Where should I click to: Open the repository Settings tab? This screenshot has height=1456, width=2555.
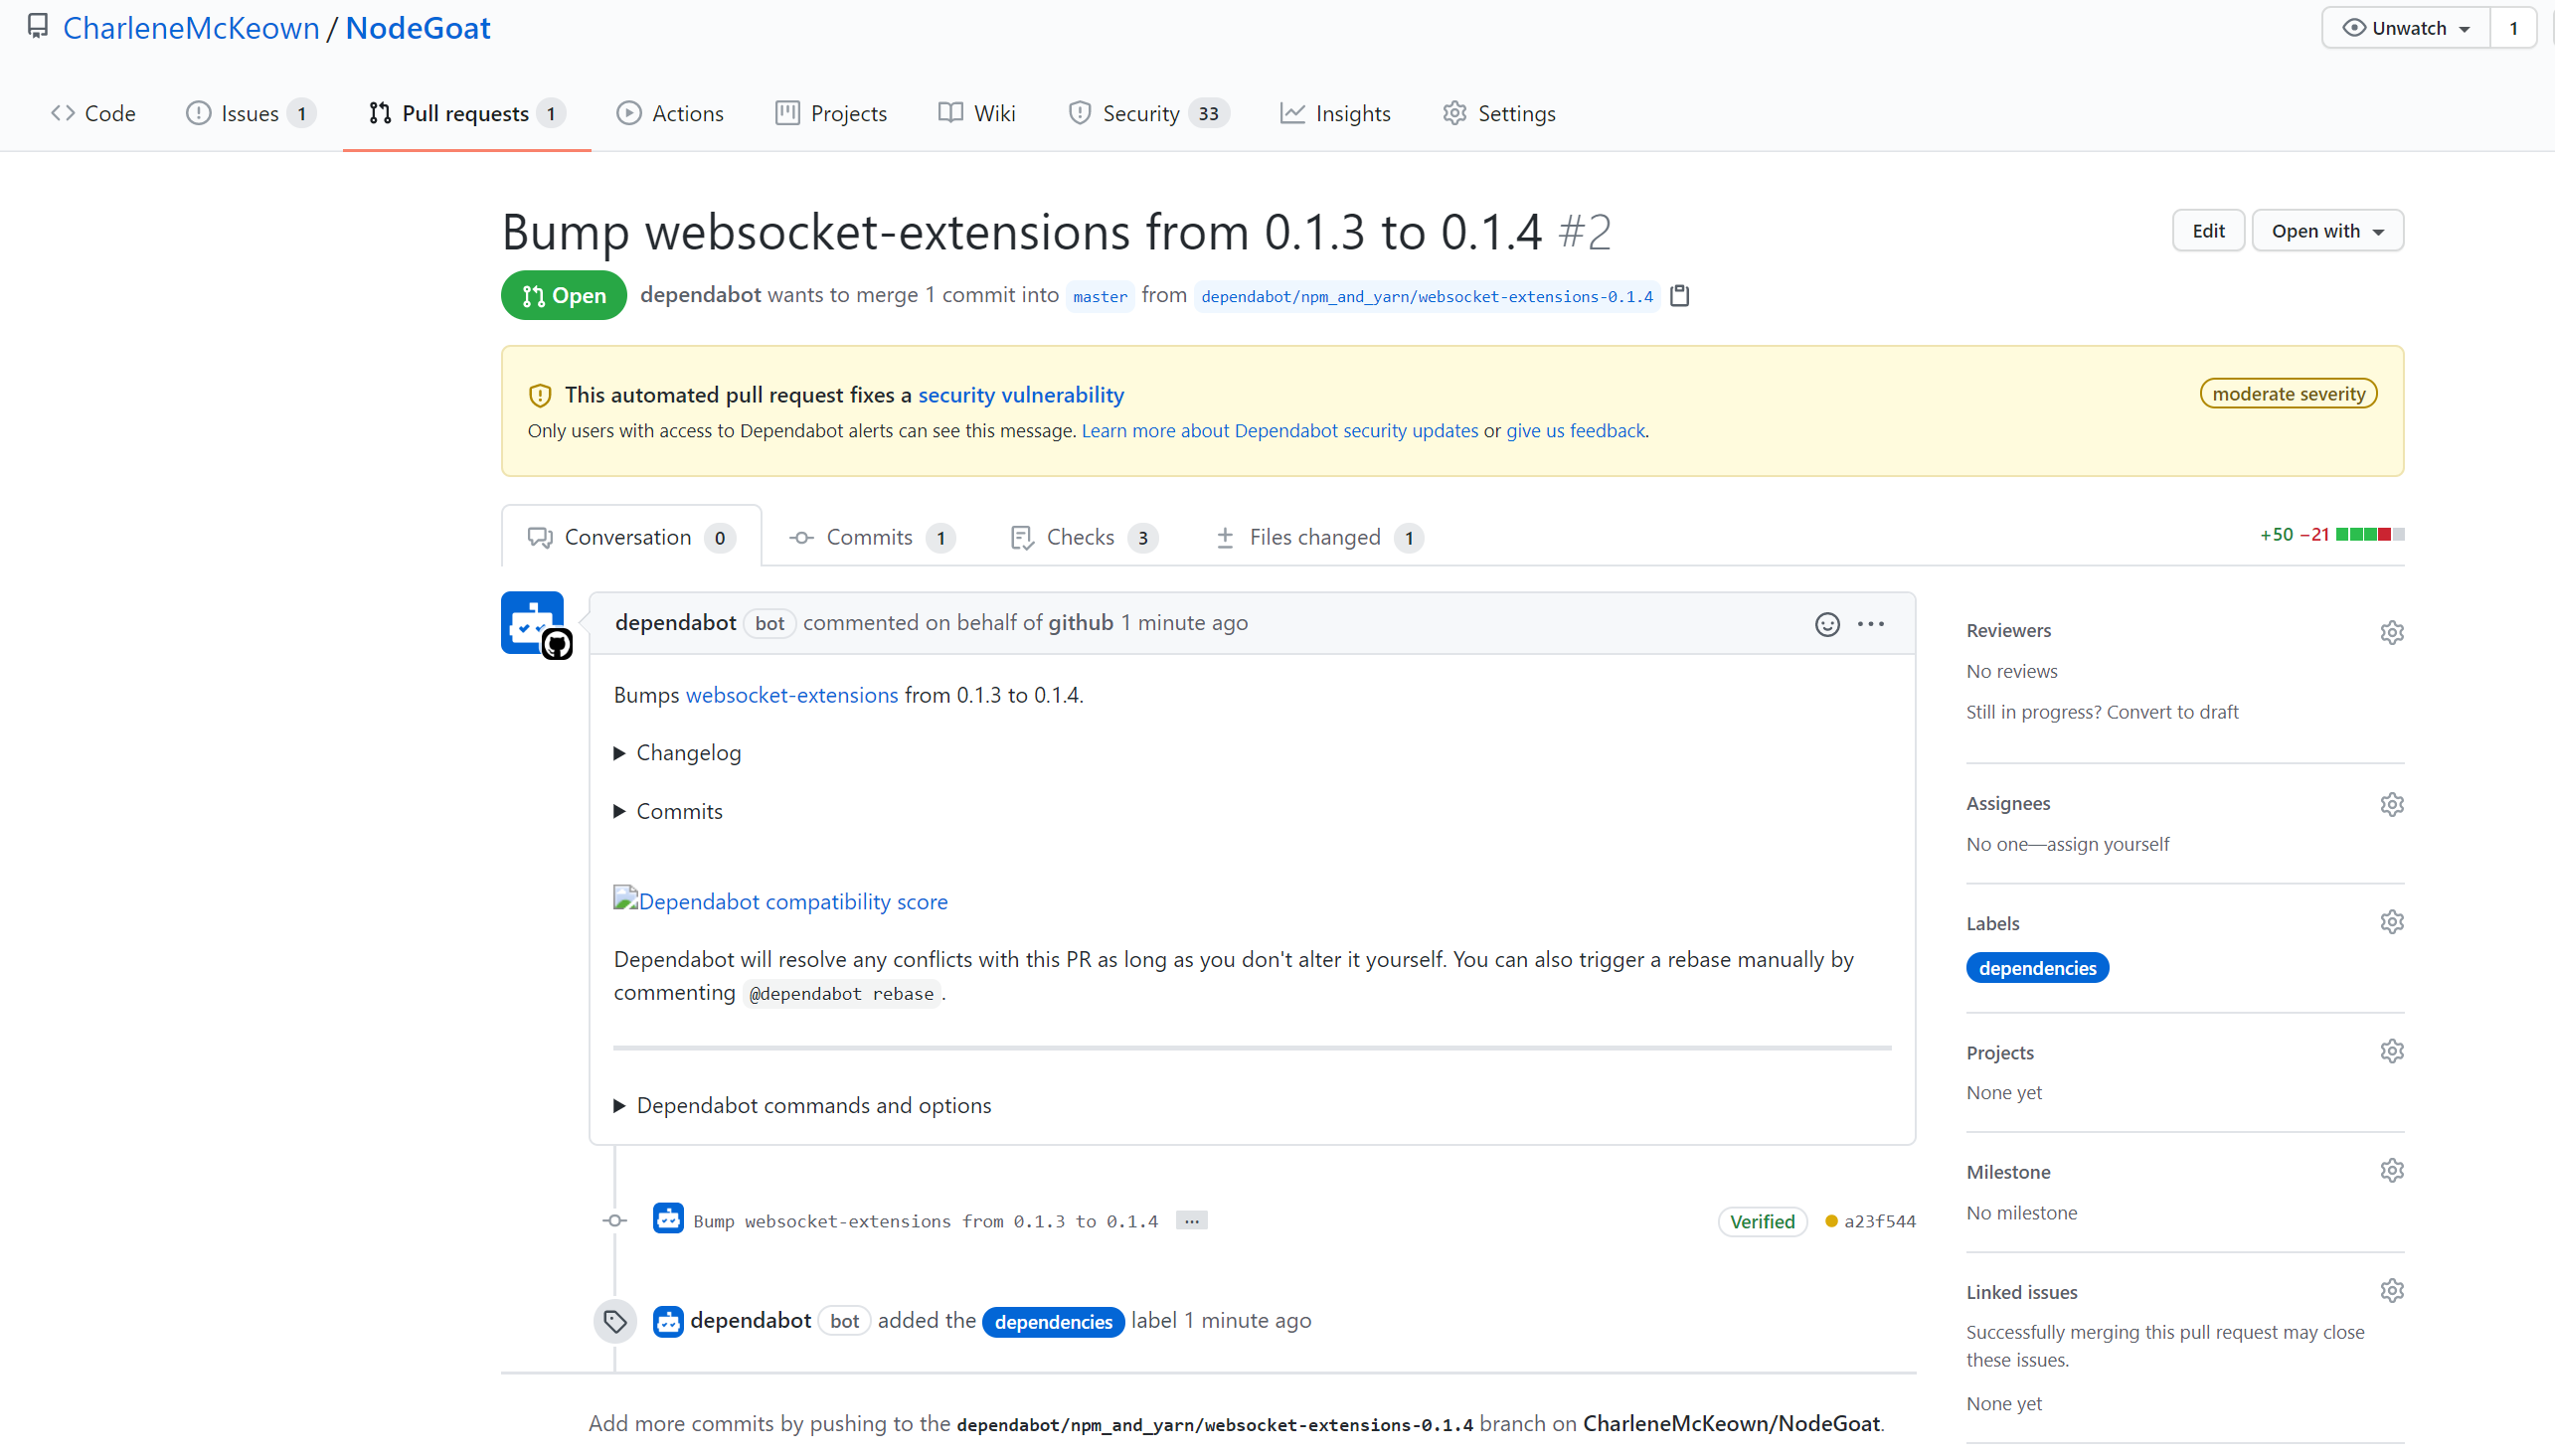tap(1498, 113)
